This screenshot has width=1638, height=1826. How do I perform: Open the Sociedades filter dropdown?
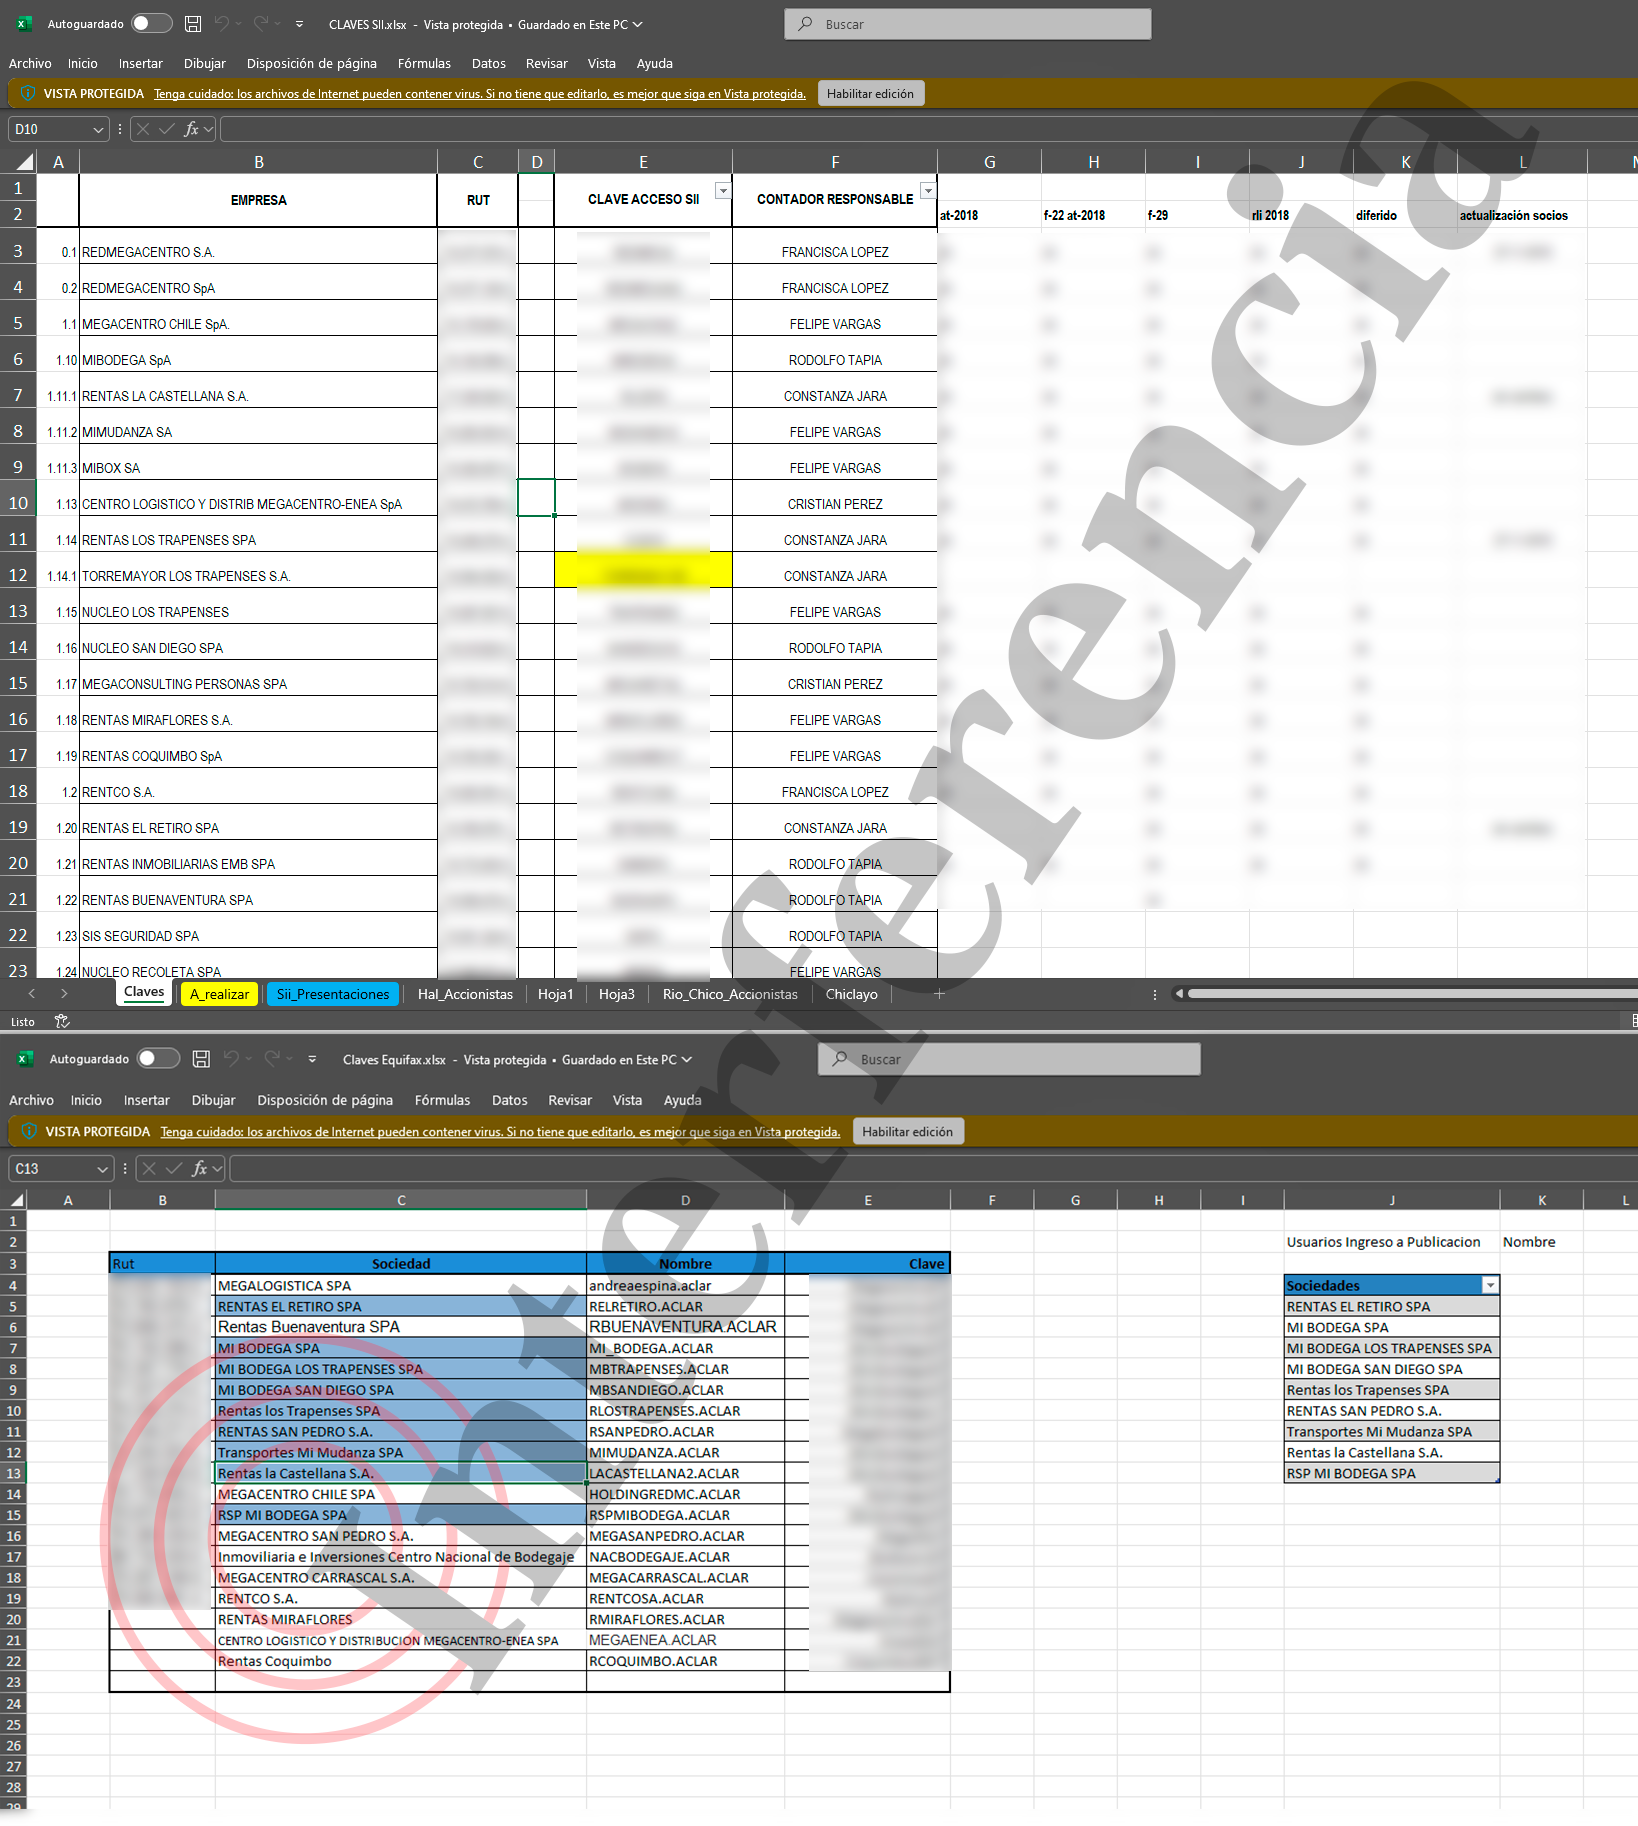1490,1285
